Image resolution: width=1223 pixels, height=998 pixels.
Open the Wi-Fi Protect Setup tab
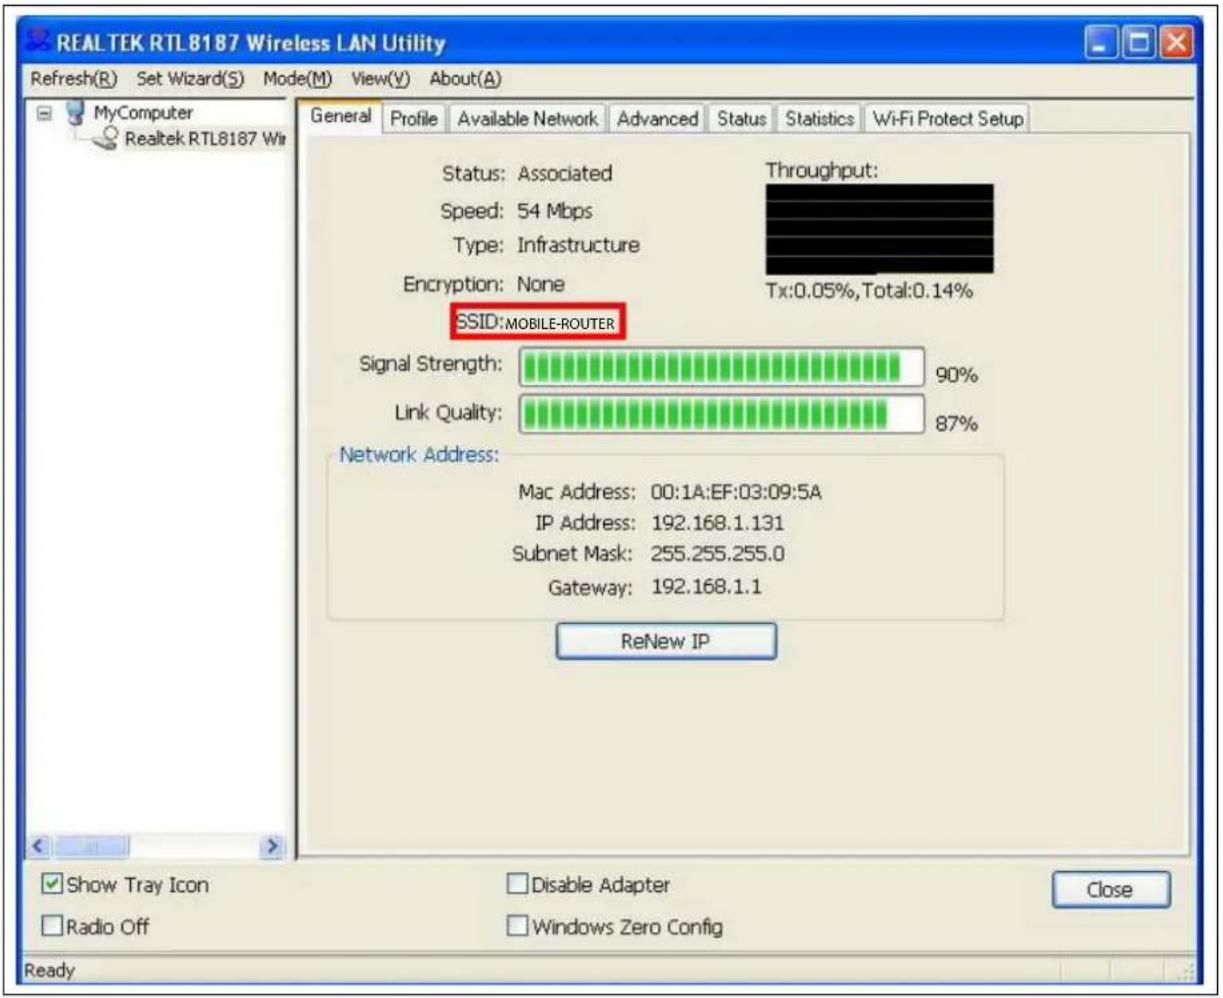click(947, 118)
